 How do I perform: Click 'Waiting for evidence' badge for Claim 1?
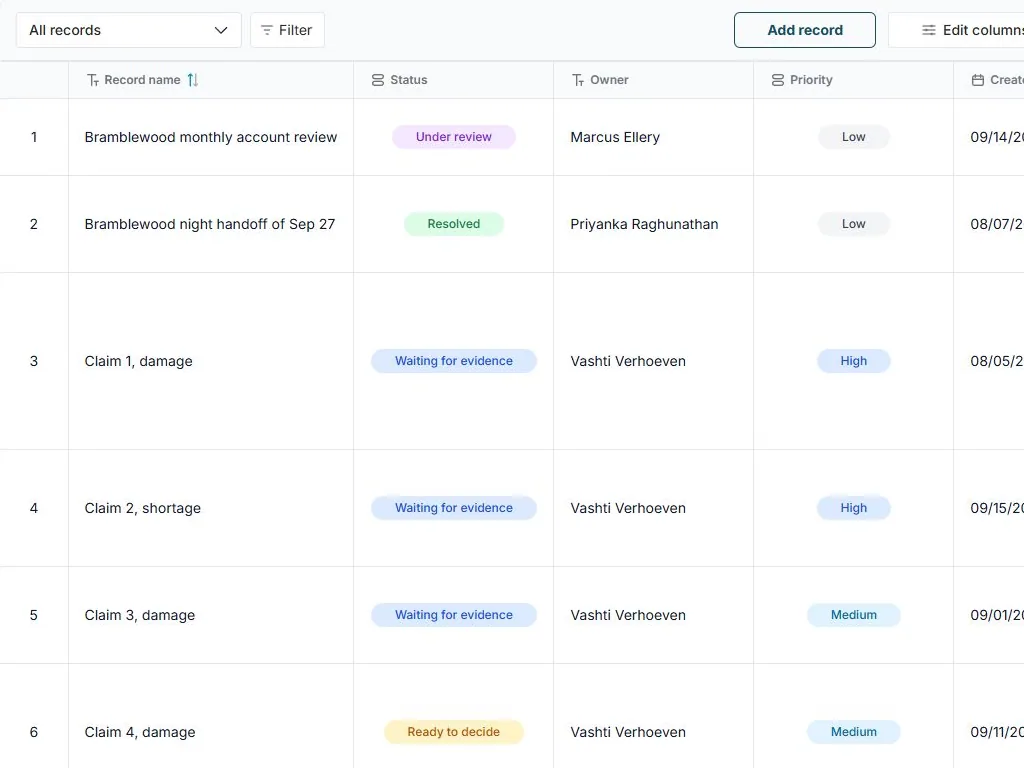pyautogui.click(x=454, y=361)
